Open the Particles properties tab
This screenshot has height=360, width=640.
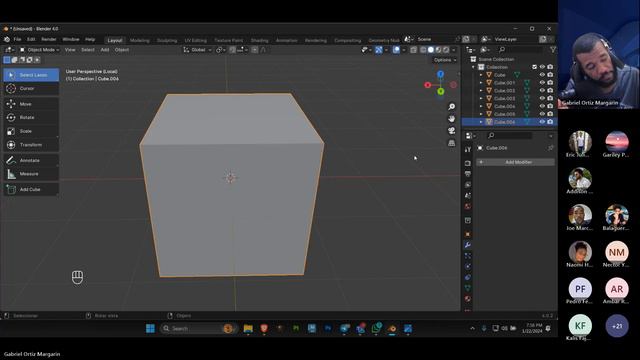tap(468, 256)
